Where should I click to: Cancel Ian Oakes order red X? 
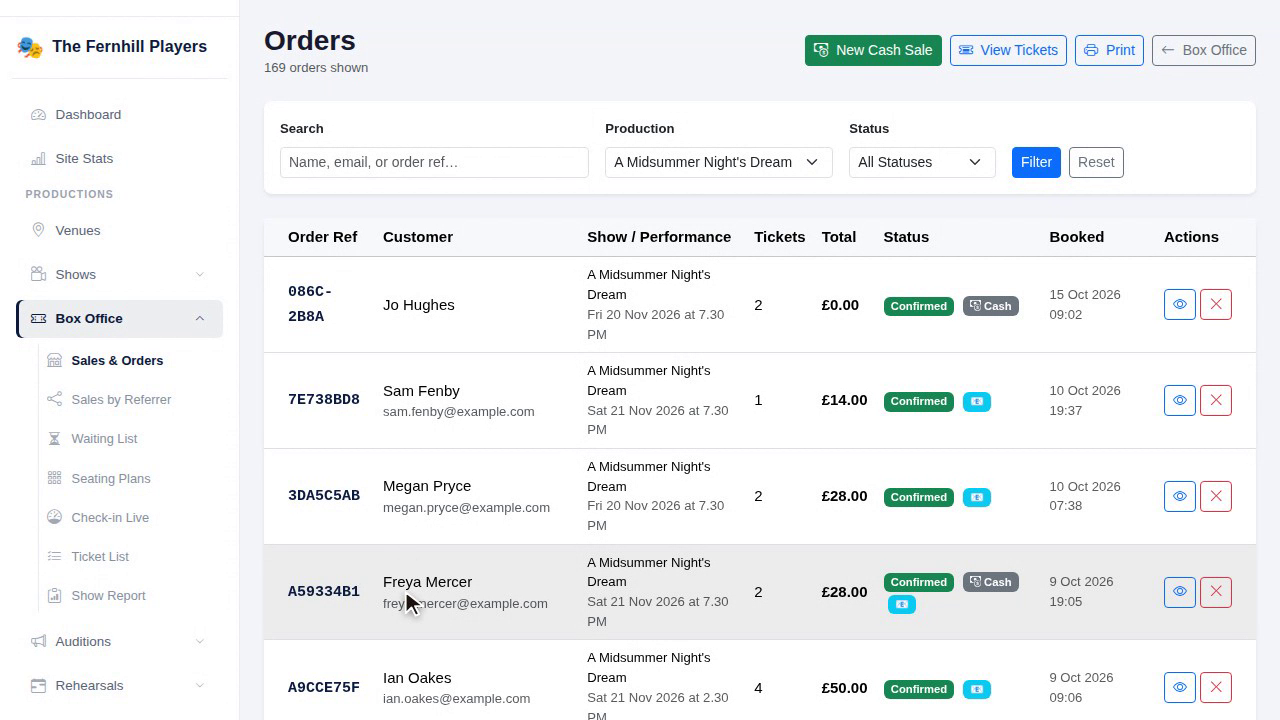pyautogui.click(x=1216, y=687)
